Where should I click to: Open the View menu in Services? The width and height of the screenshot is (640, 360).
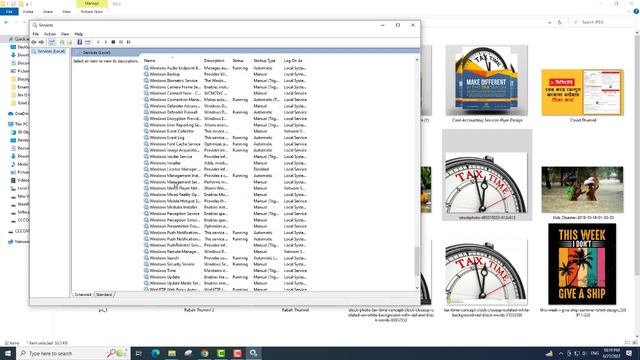(x=65, y=34)
